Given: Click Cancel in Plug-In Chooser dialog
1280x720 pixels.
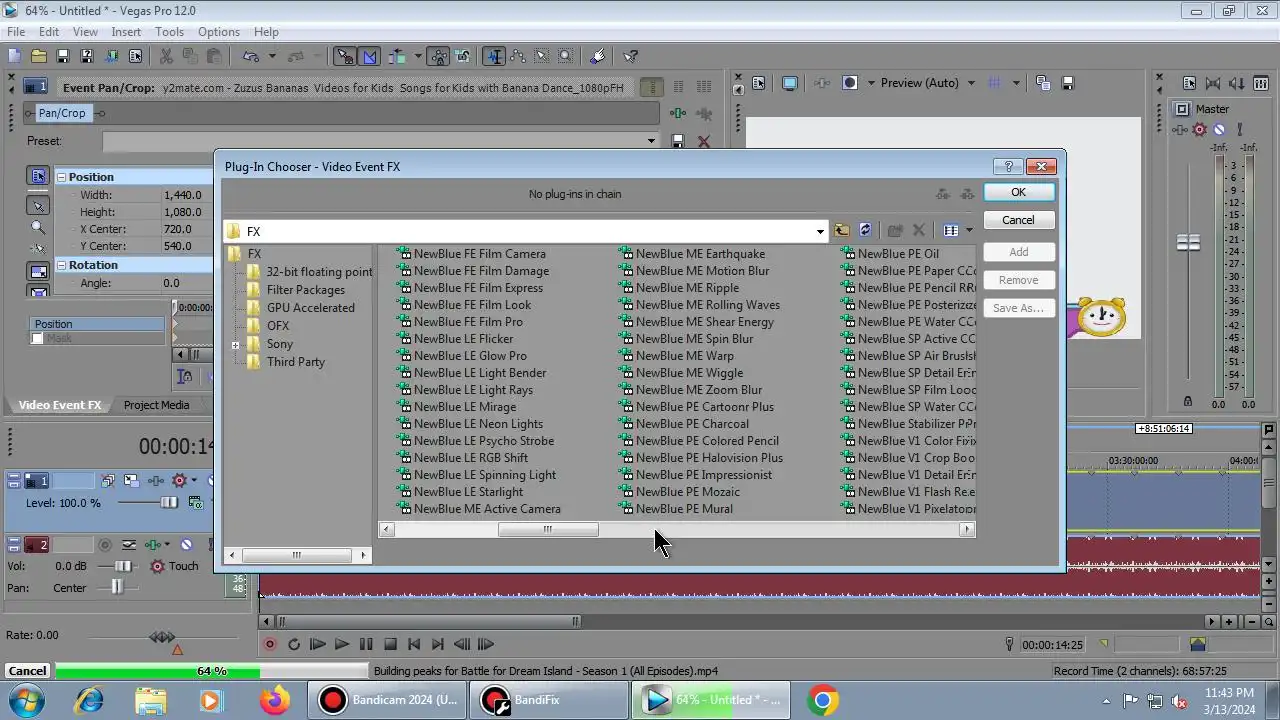Looking at the screenshot, I should point(1018,220).
